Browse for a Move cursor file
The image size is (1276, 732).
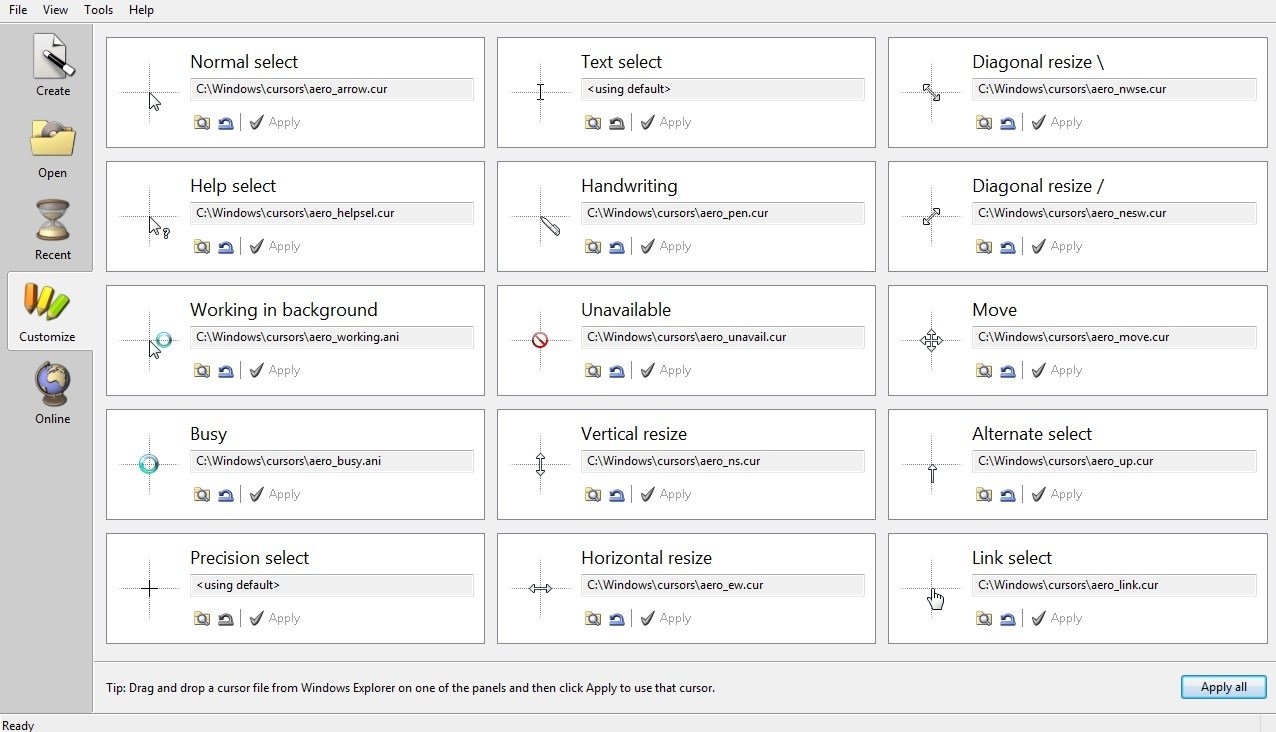pos(984,370)
